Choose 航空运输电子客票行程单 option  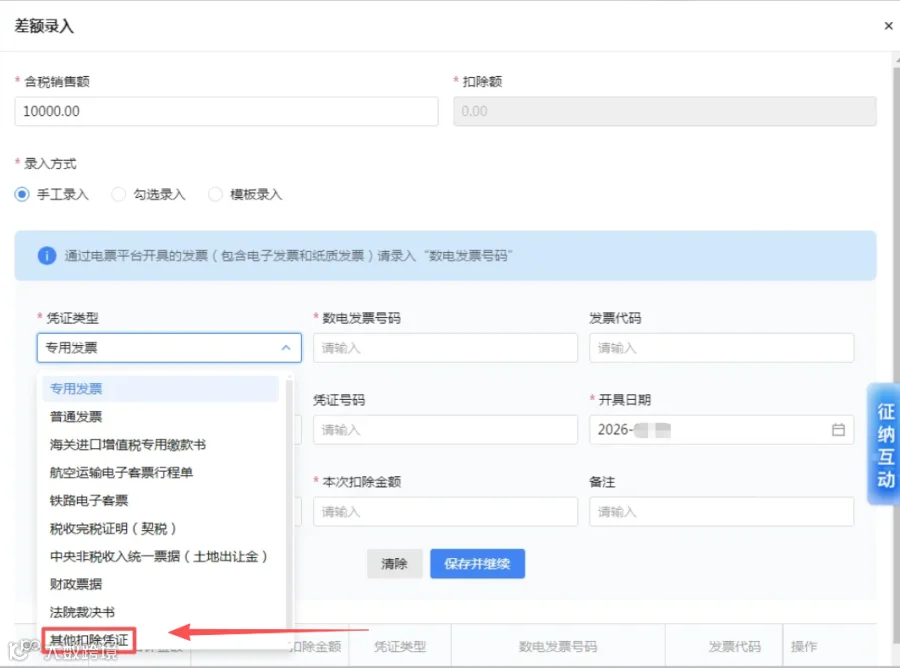(x=161, y=472)
